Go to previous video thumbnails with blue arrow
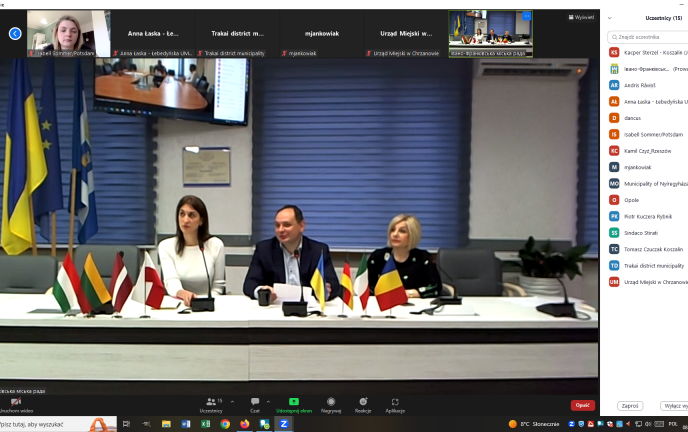Image resolution: width=688 pixels, height=432 pixels. coord(15,33)
